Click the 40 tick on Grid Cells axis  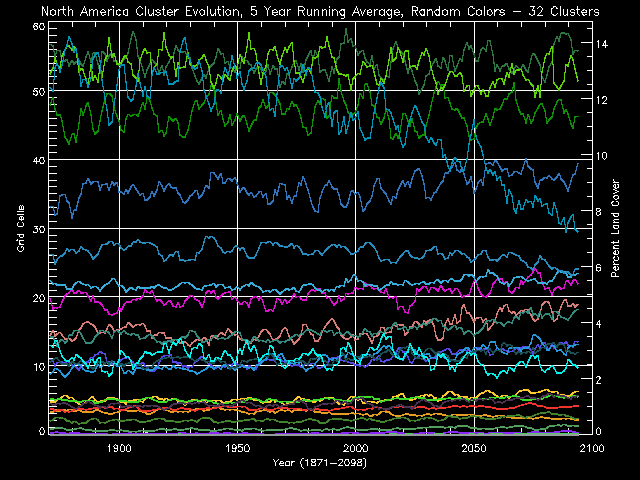click(39, 160)
